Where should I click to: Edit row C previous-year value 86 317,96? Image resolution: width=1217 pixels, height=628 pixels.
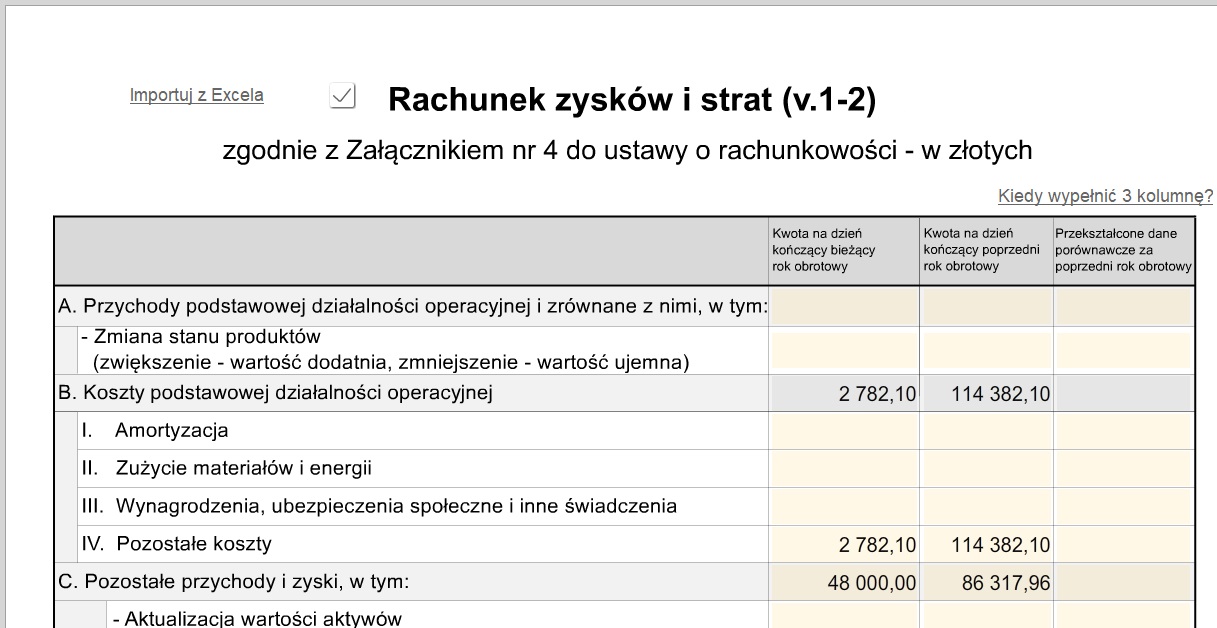986,582
